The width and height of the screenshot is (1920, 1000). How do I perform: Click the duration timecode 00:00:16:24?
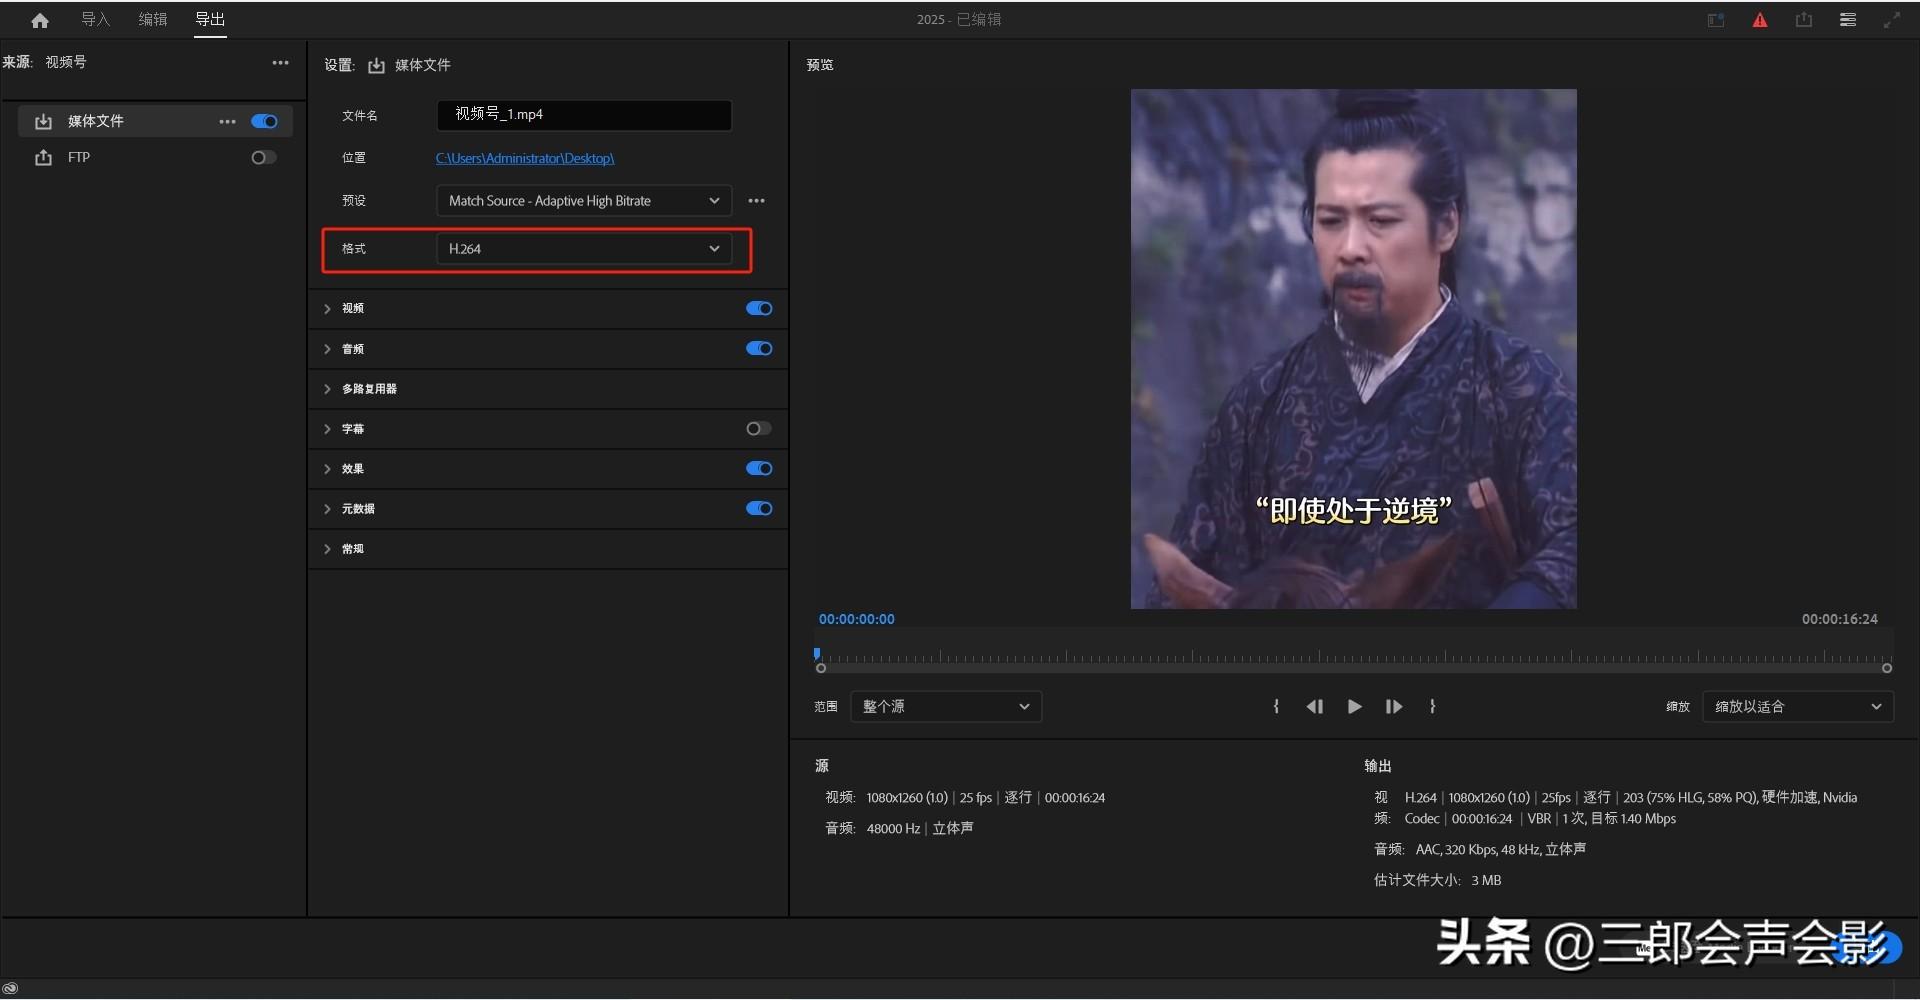(x=1840, y=620)
